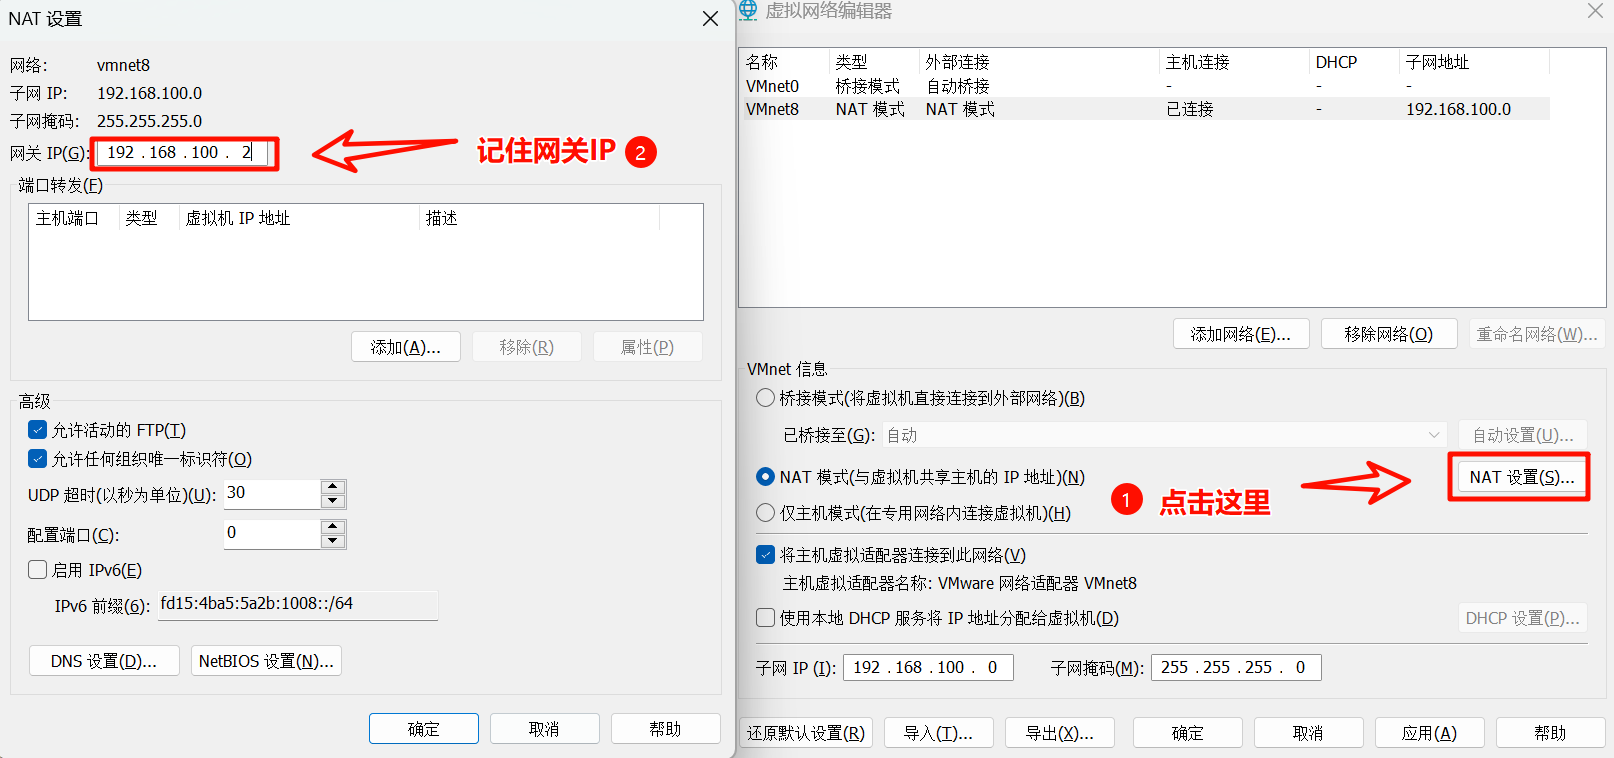Click the 移除(R) button

pos(527,347)
